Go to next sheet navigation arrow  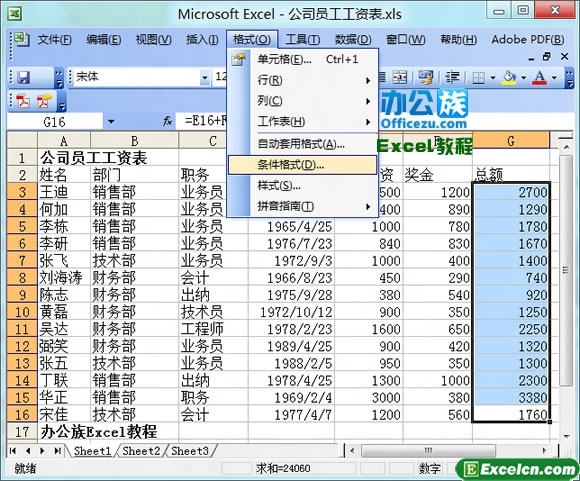[42, 451]
